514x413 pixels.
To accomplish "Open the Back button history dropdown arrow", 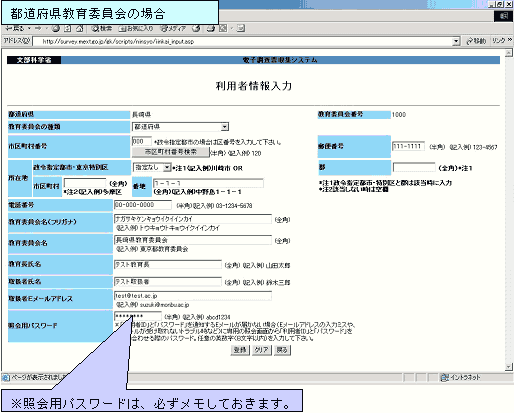I will click(29, 29).
